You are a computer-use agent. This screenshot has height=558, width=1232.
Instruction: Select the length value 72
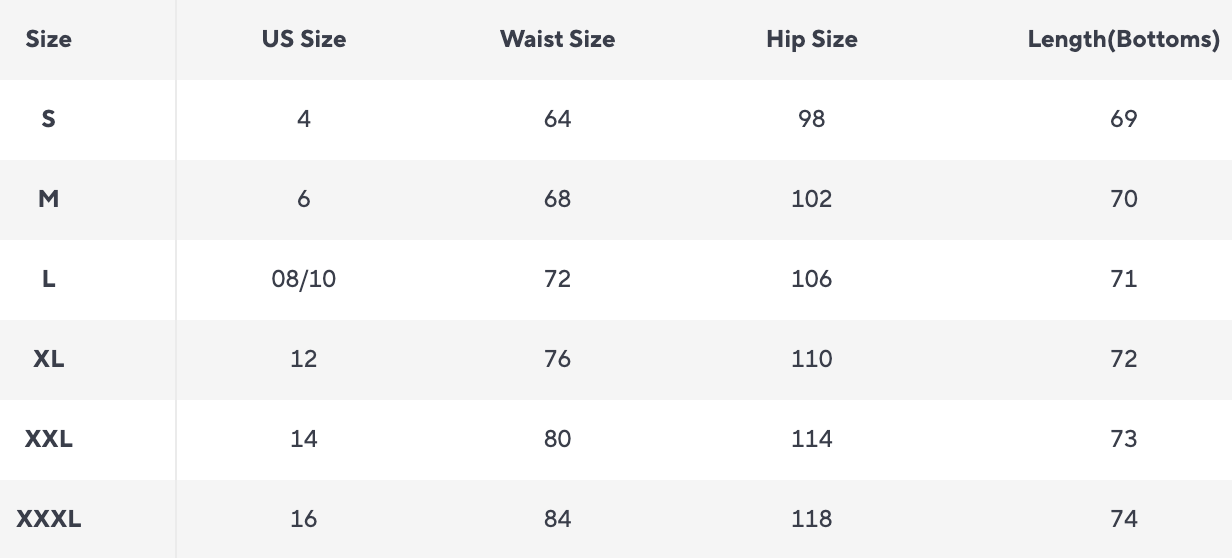(1123, 359)
